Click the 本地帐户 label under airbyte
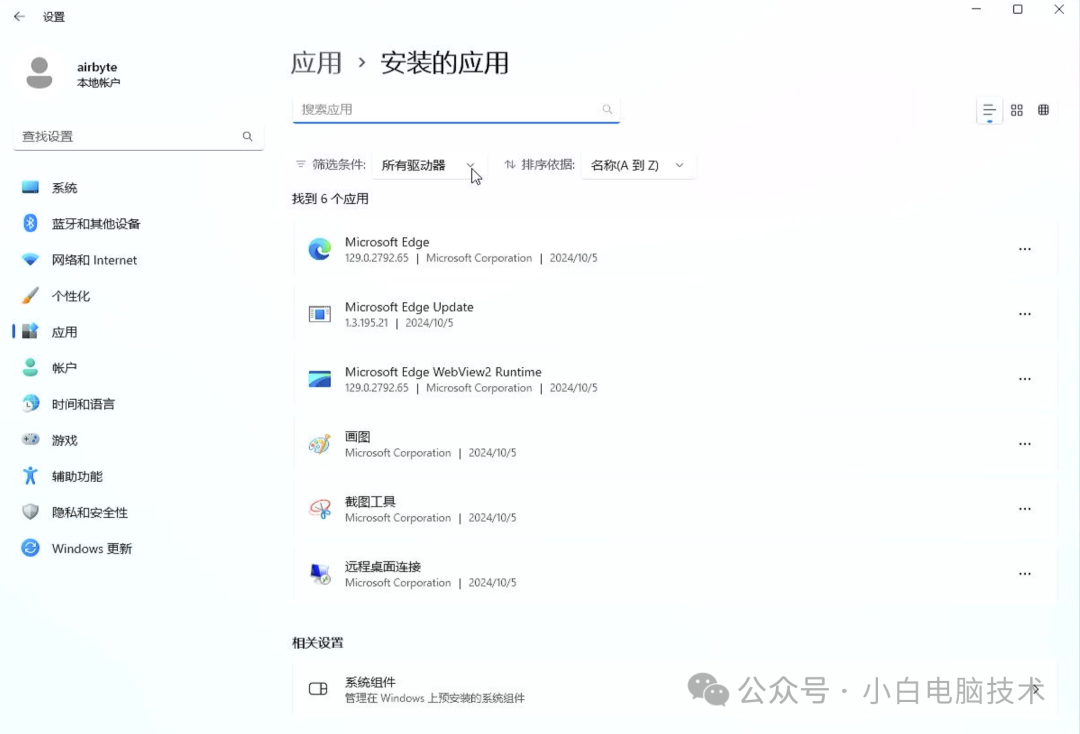 pyautogui.click(x=98, y=83)
